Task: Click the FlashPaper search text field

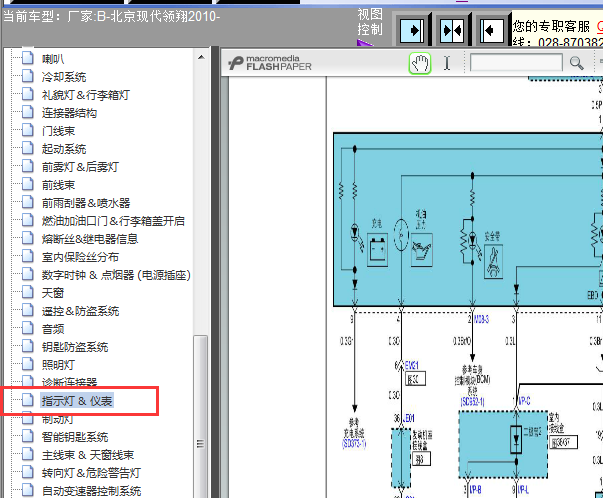Action: [x=516, y=63]
